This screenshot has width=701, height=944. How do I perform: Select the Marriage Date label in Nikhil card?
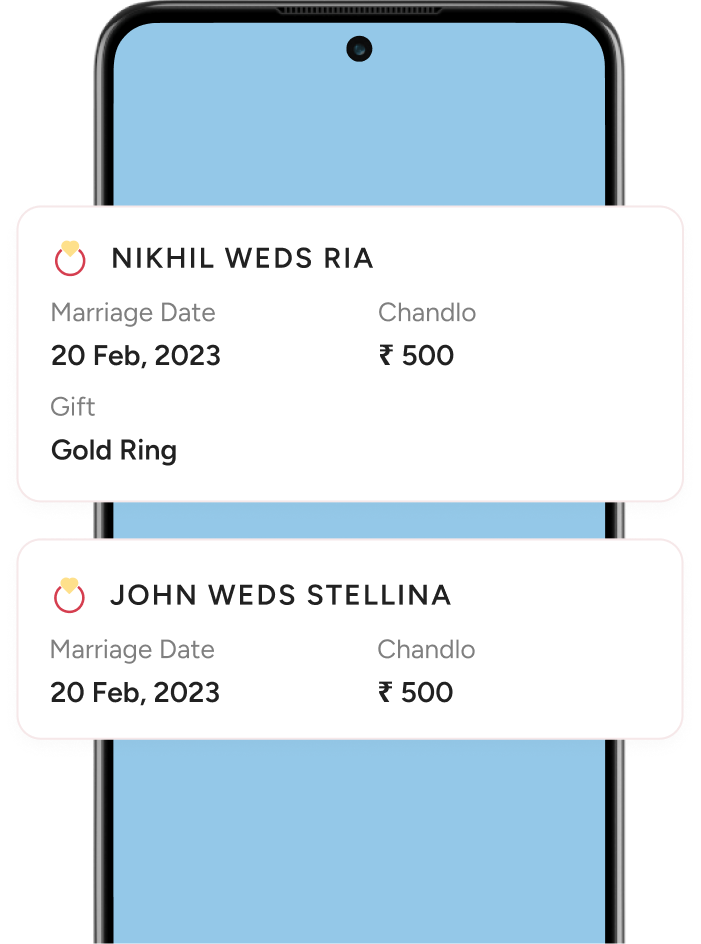[133, 313]
